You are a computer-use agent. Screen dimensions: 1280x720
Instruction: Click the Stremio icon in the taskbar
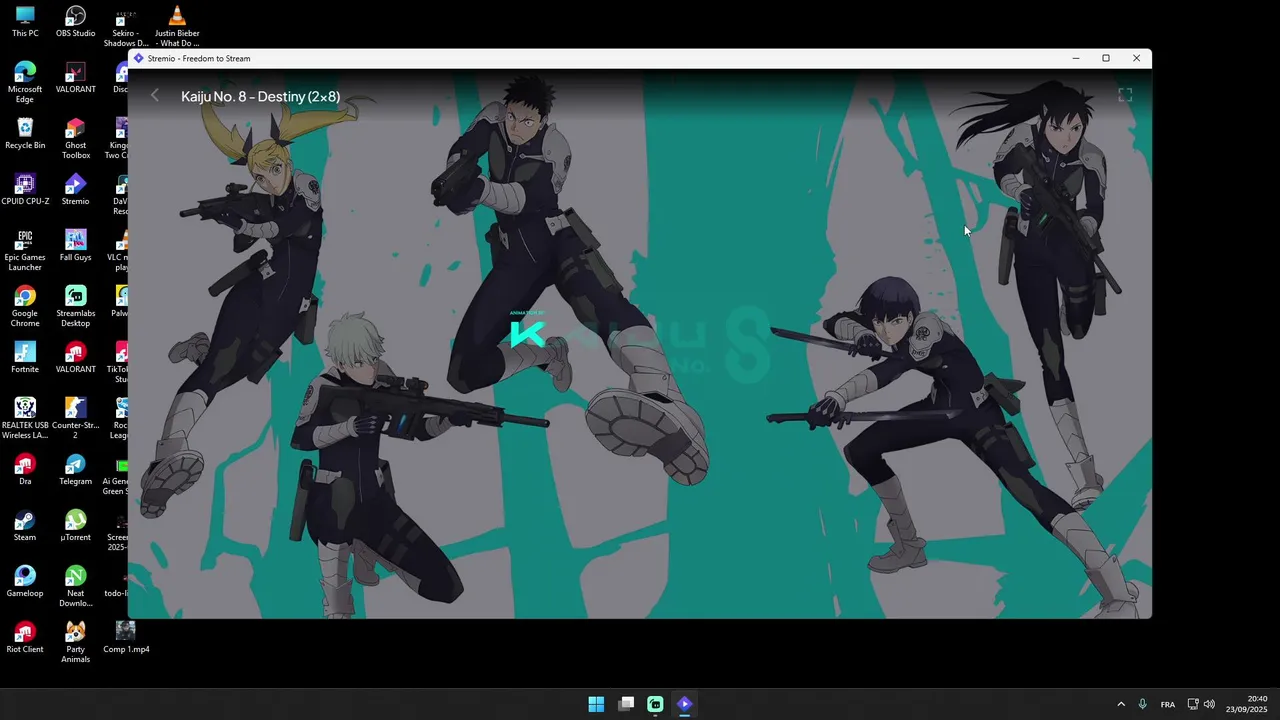(684, 704)
